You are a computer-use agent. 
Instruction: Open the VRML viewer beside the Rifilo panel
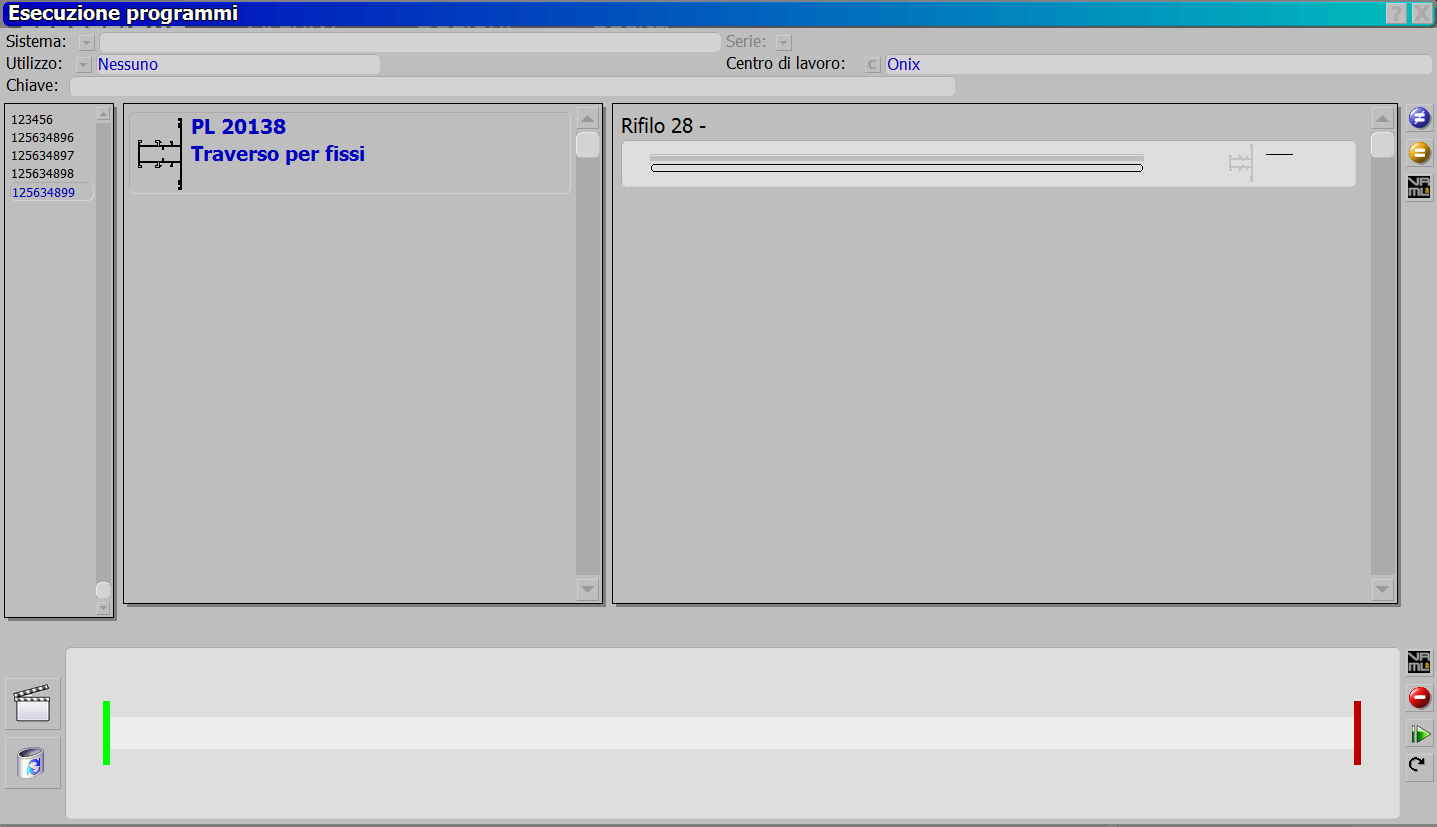click(x=1419, y=187)
